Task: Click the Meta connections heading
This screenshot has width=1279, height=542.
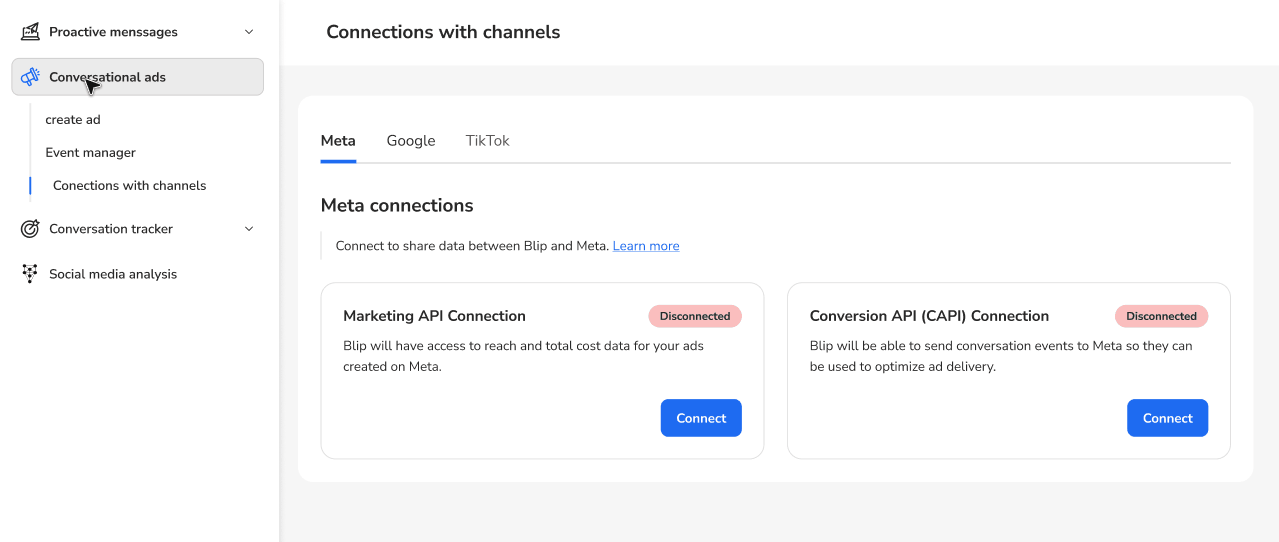Action: tap(396, 206)
